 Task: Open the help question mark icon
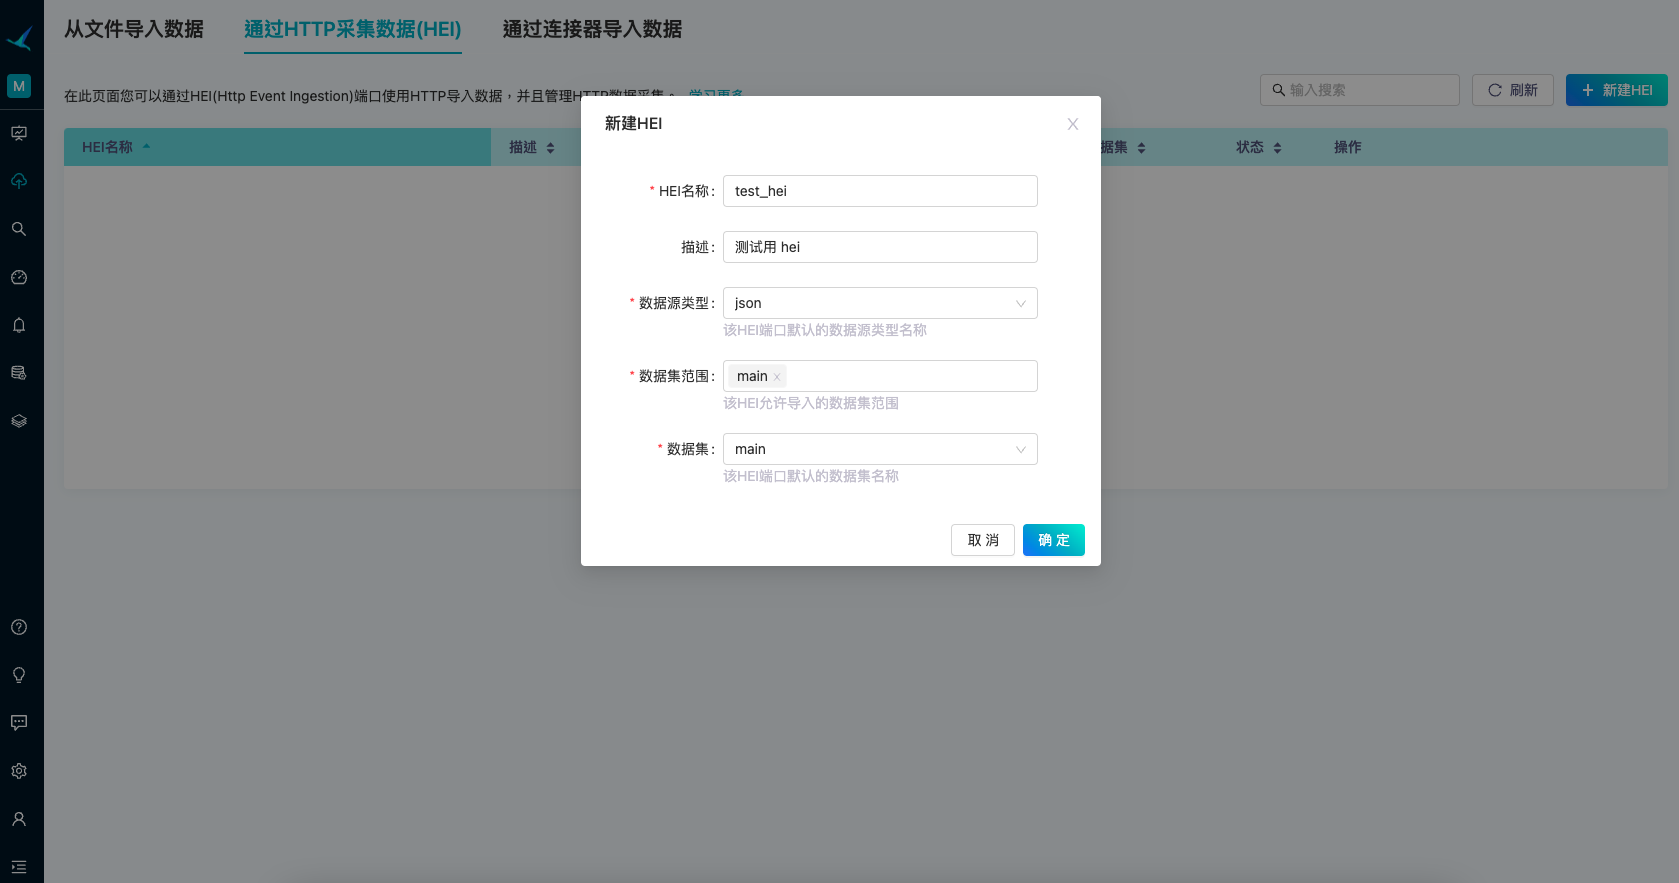(x=19, y=627)
